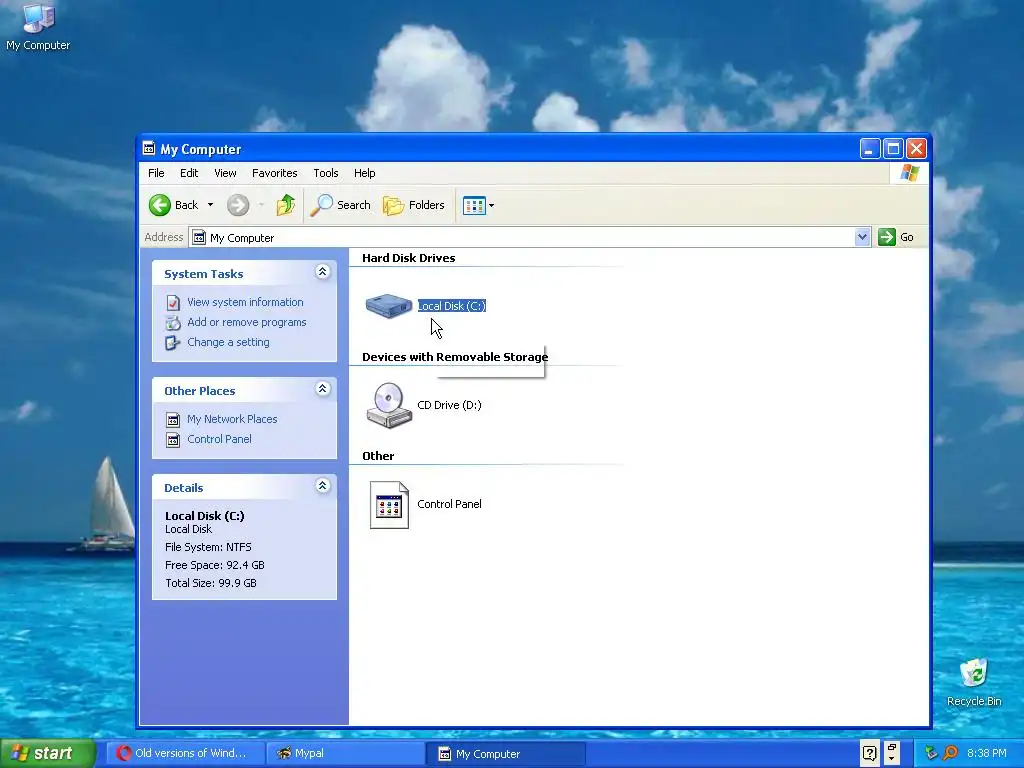This screenshot has width=1024, height=768.
Task: Click the network connection tray icon
Action: 931,754
